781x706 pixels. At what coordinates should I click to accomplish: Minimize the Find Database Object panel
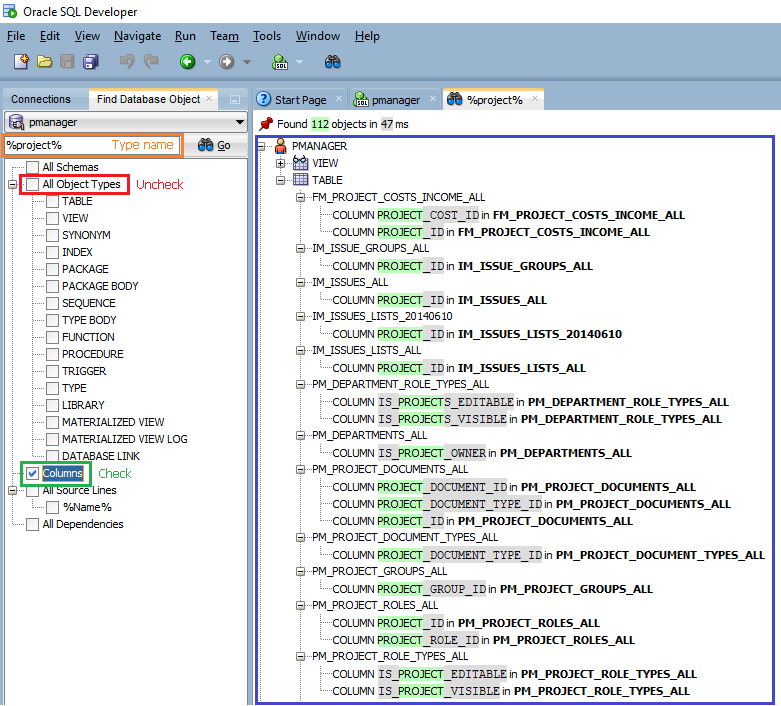[x=234, y=100]
